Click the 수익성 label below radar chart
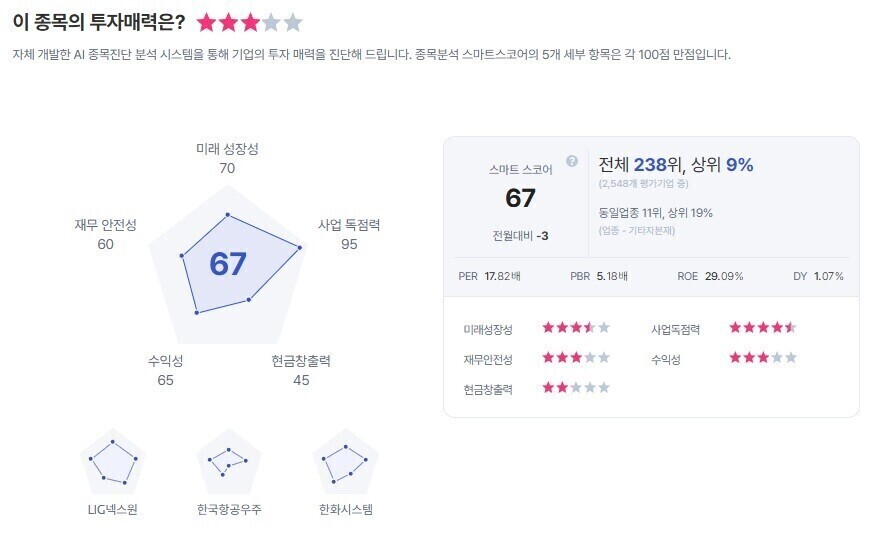The image size is (893, 538). (x=165, y=361)
